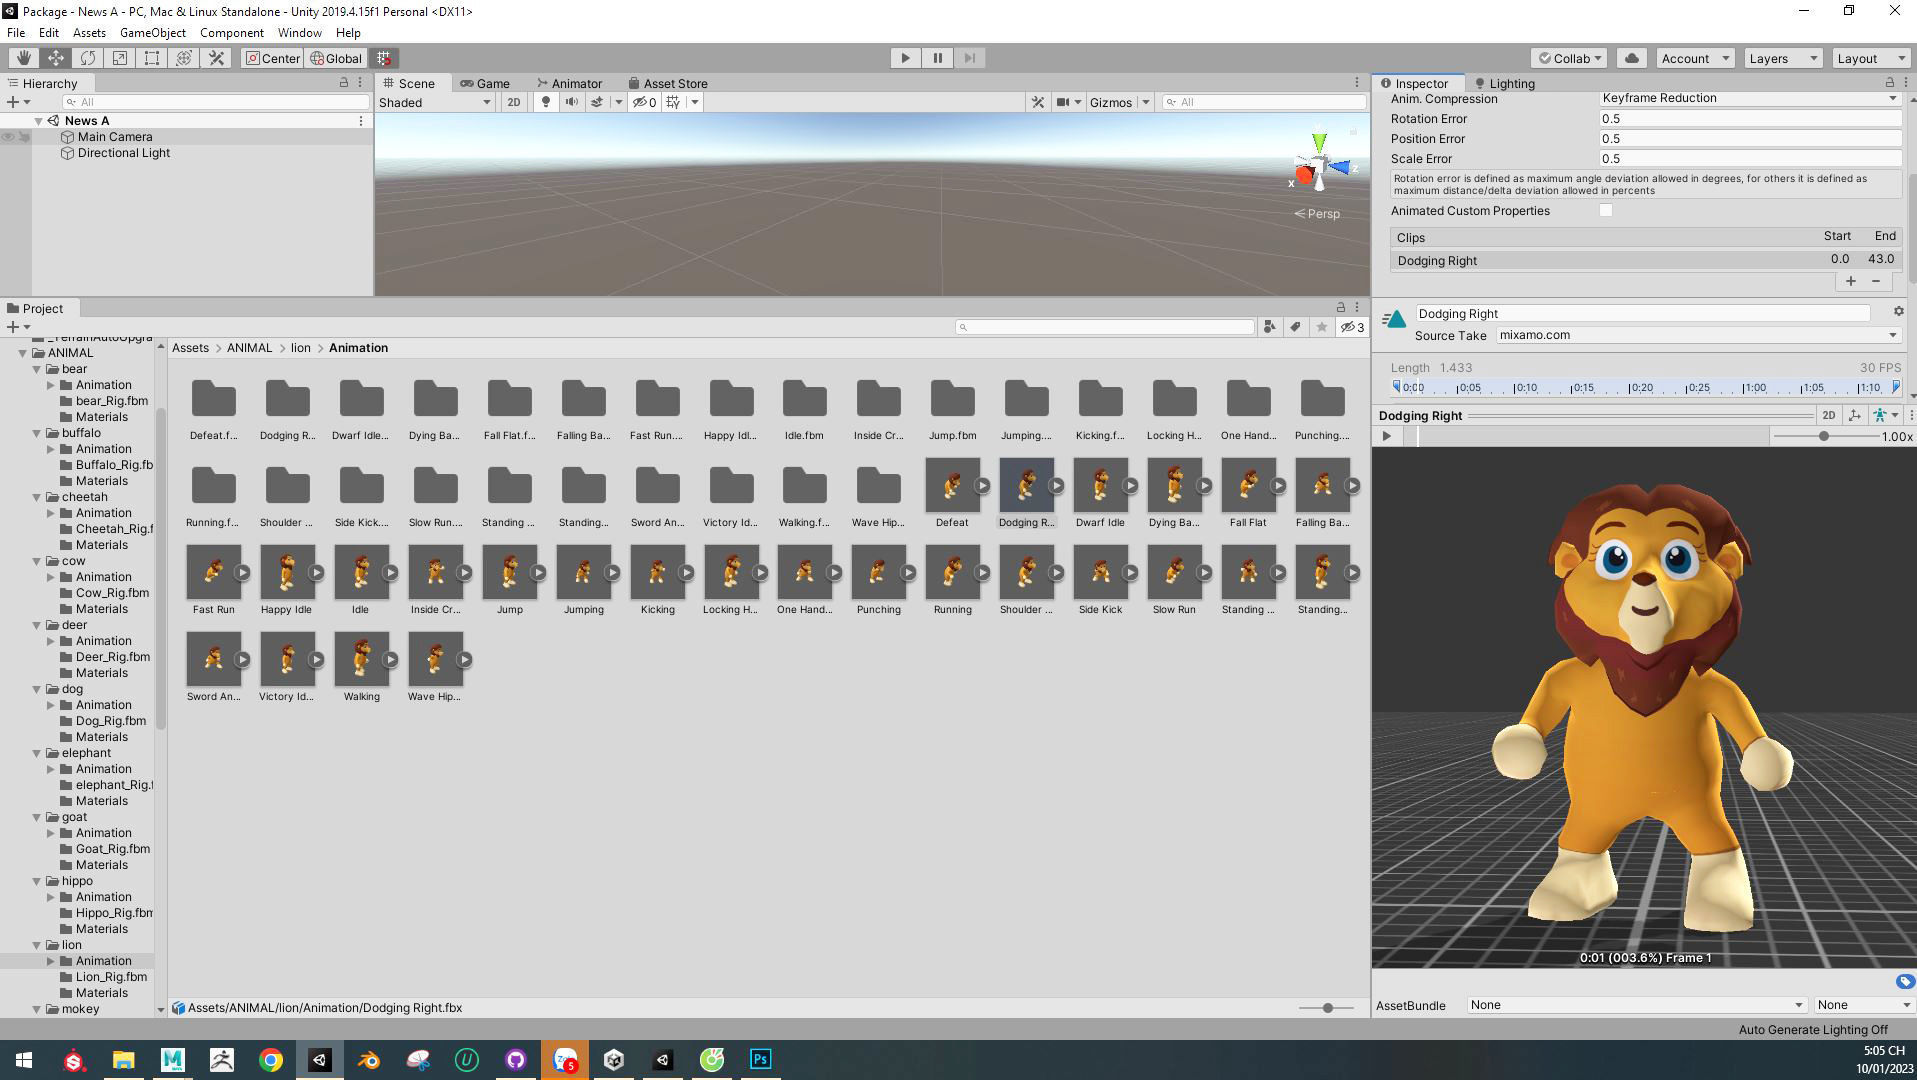Screen dimensions: 1917x1080
Task: Open Blender from the Windows taskbar
Action: (x=369, y=1060)
